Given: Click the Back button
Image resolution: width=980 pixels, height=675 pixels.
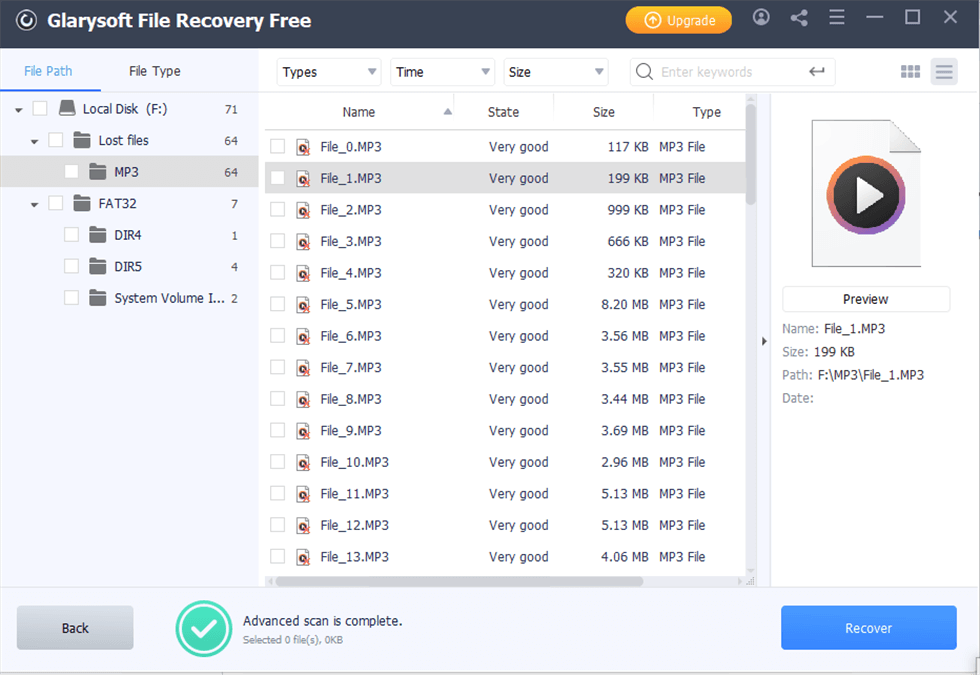Looking at the screenshot, I should coord(75,628).
